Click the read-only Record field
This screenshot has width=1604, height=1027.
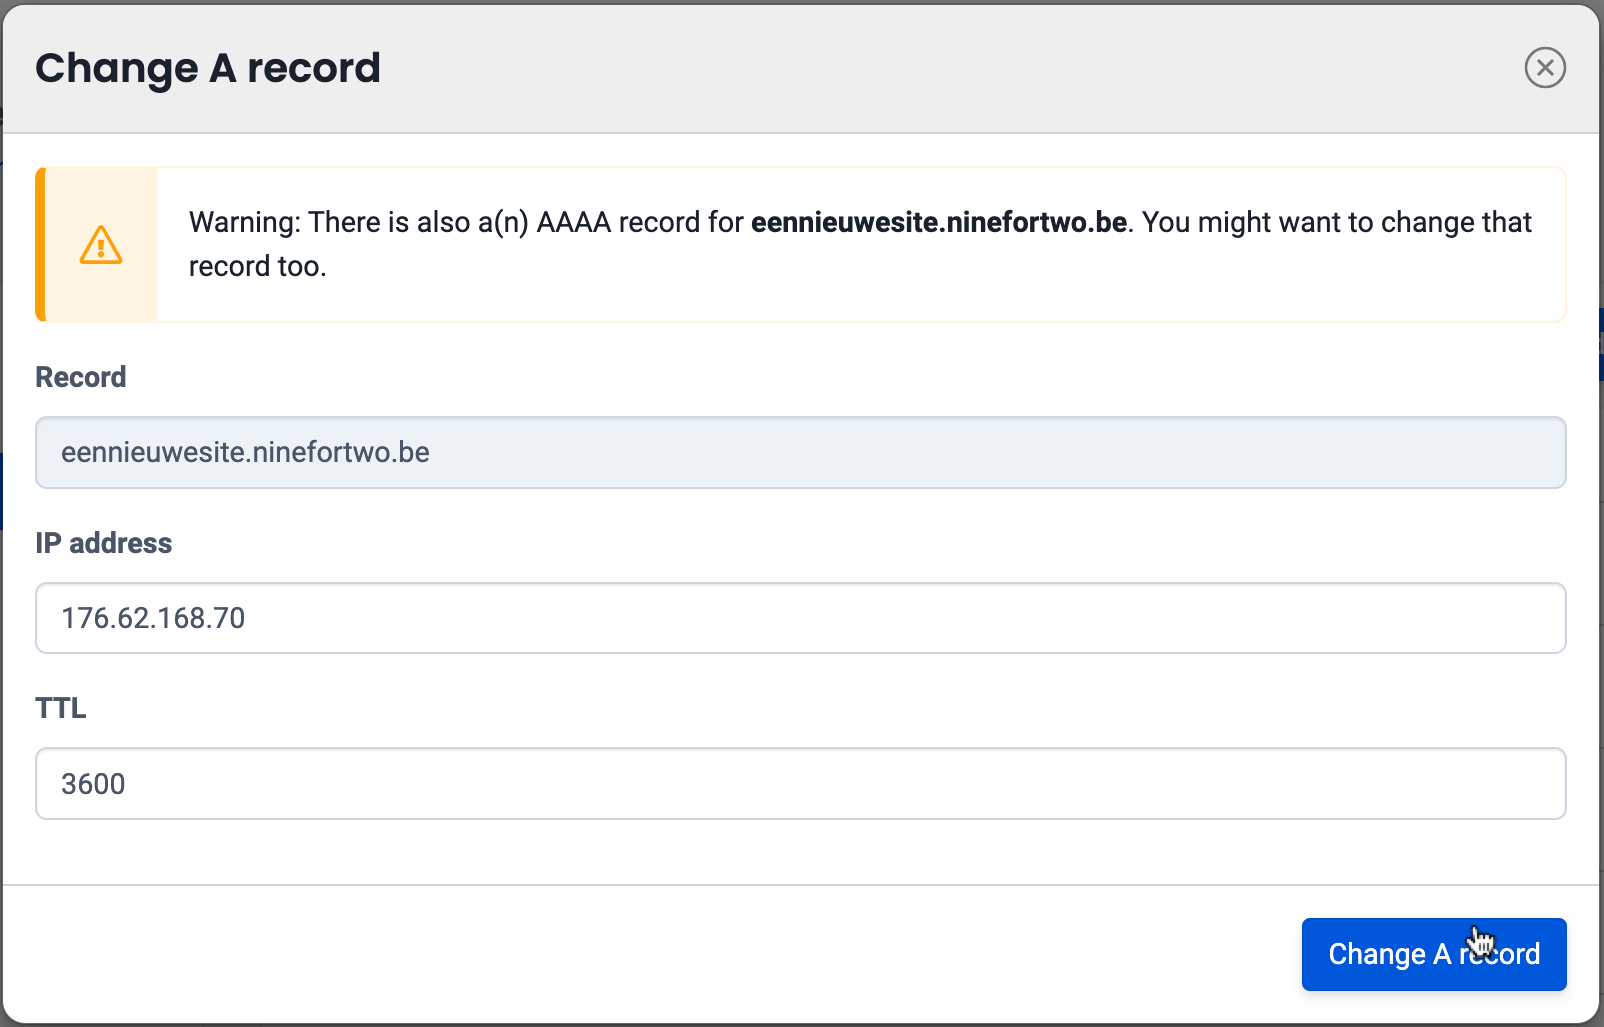click(x=800, y=453)
